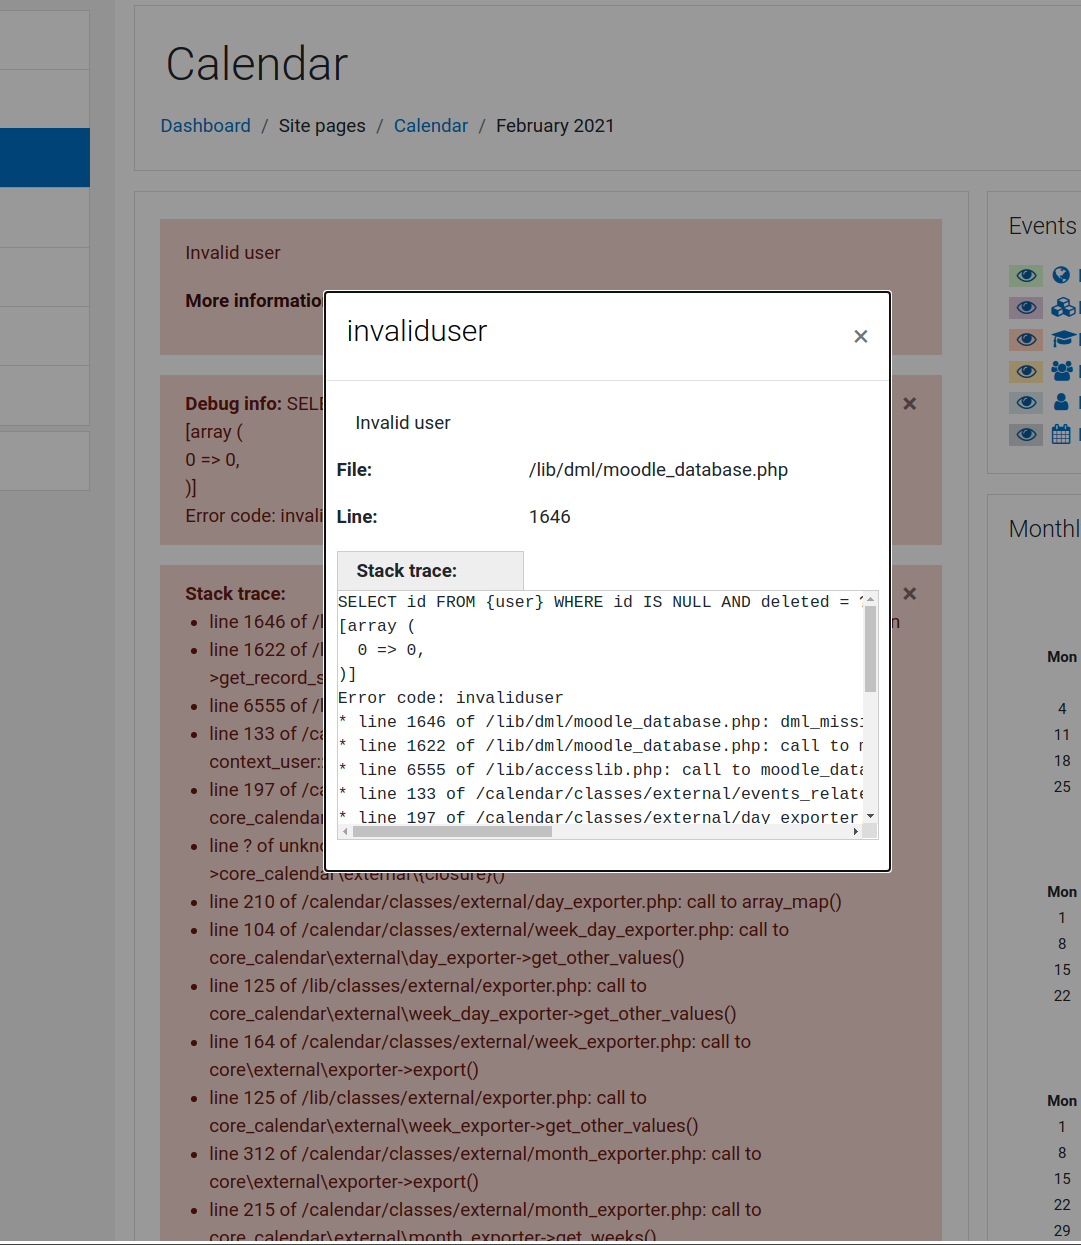Image resolution: width=1081 pixels, height=1245 pixels.
Task: Click the Events key heading in the side panel
Action: pos(1043,226)
